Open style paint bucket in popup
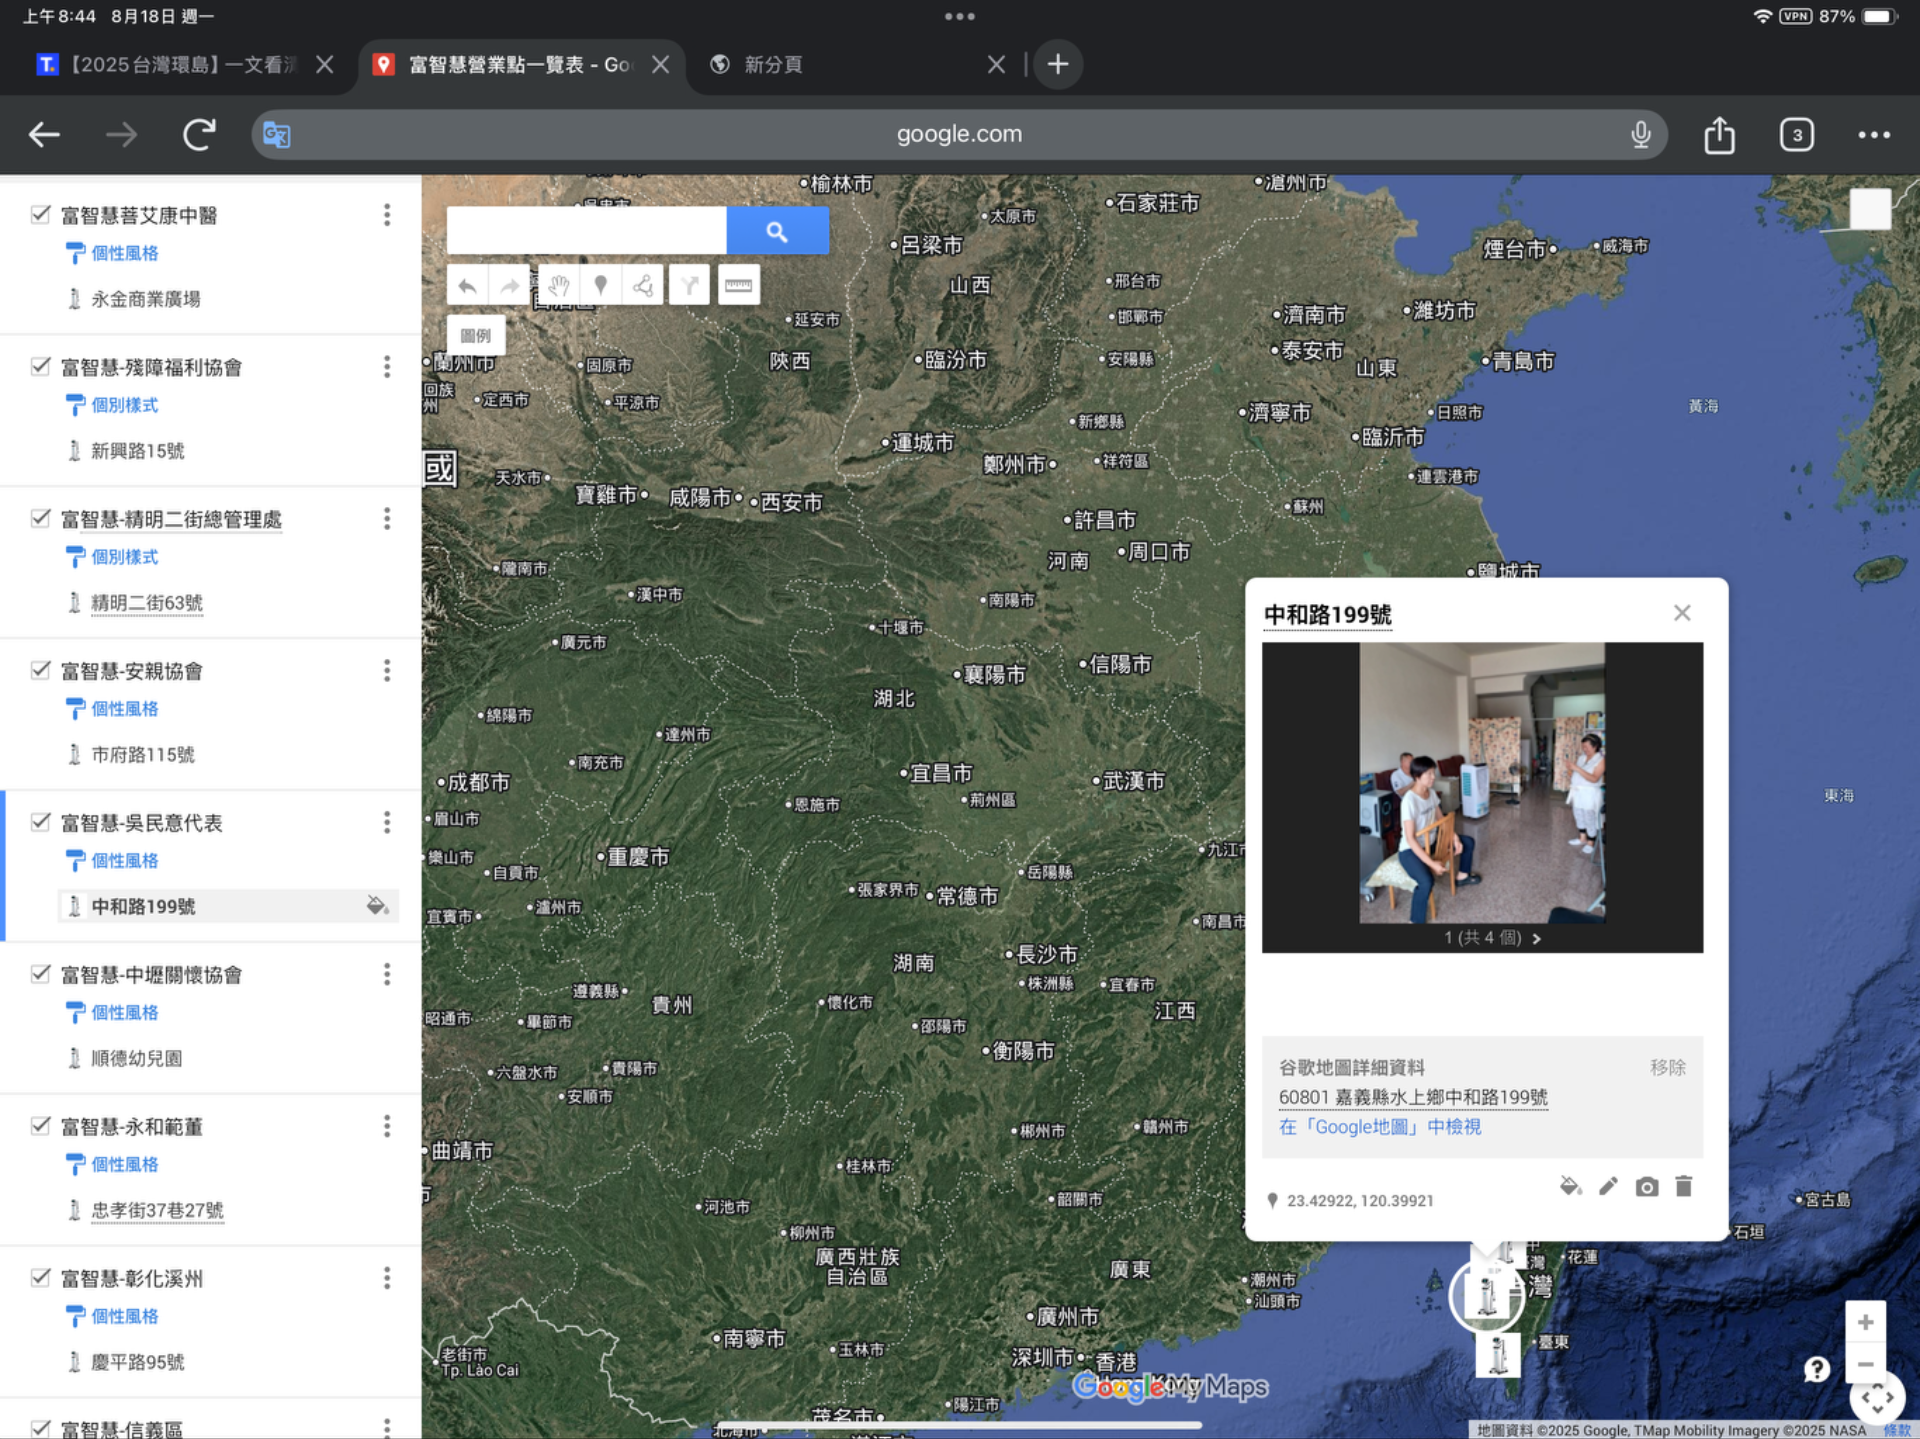The height and width of the screenshot is (1439, 1920). [x=1570, y=1186]
